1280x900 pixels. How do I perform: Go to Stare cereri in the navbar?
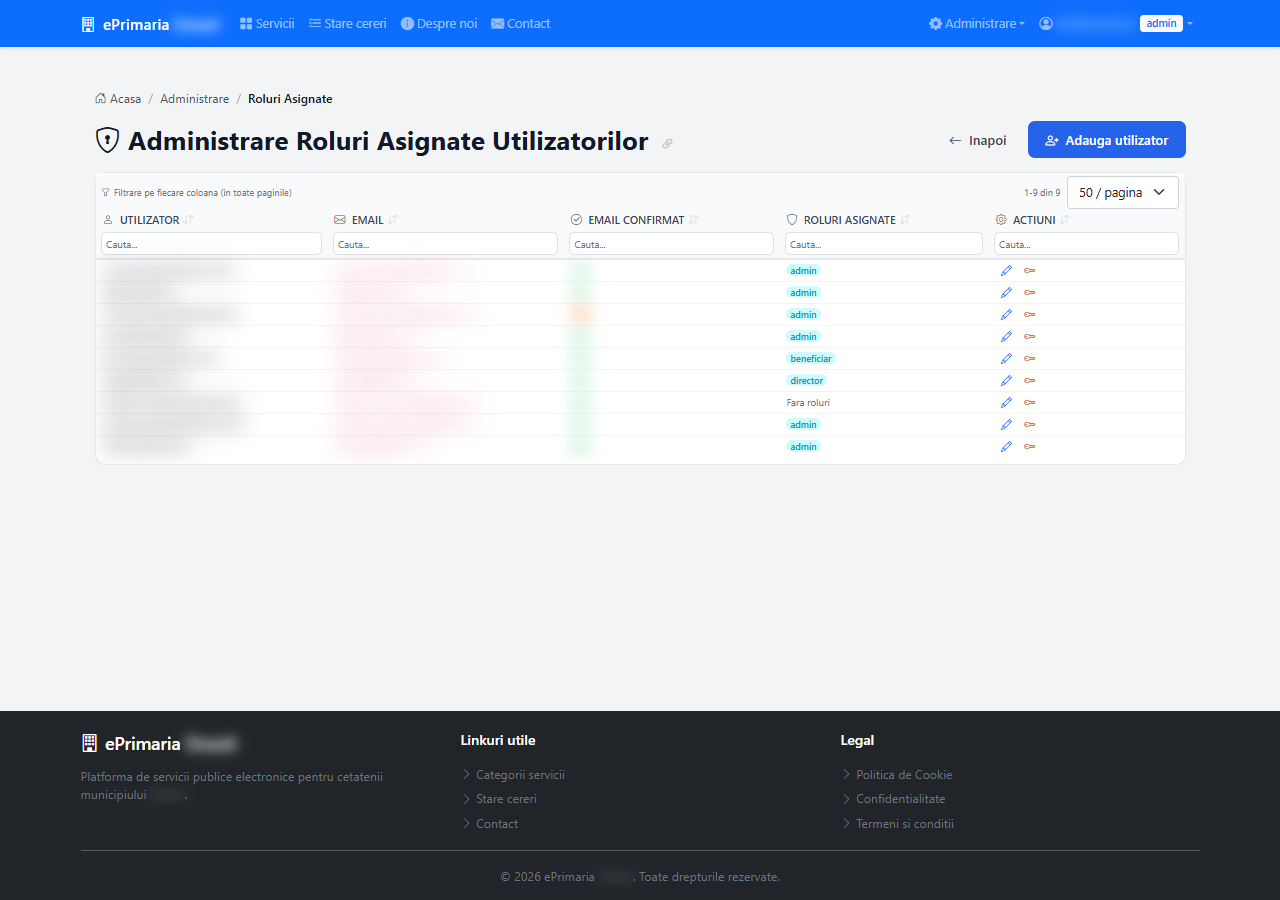coord(347,23)
